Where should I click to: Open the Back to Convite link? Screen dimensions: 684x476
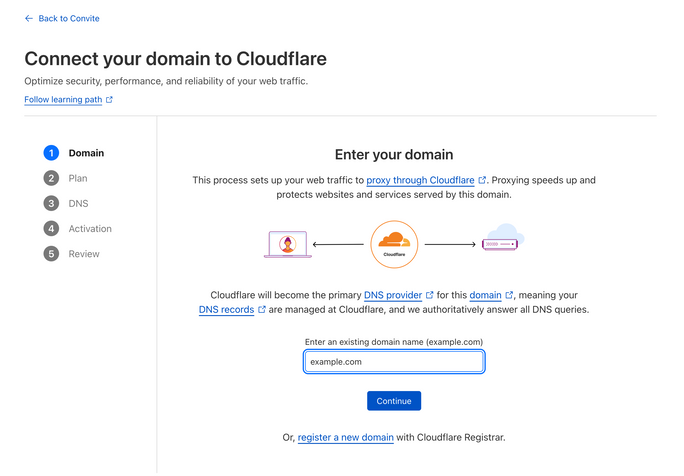[68, 18]
